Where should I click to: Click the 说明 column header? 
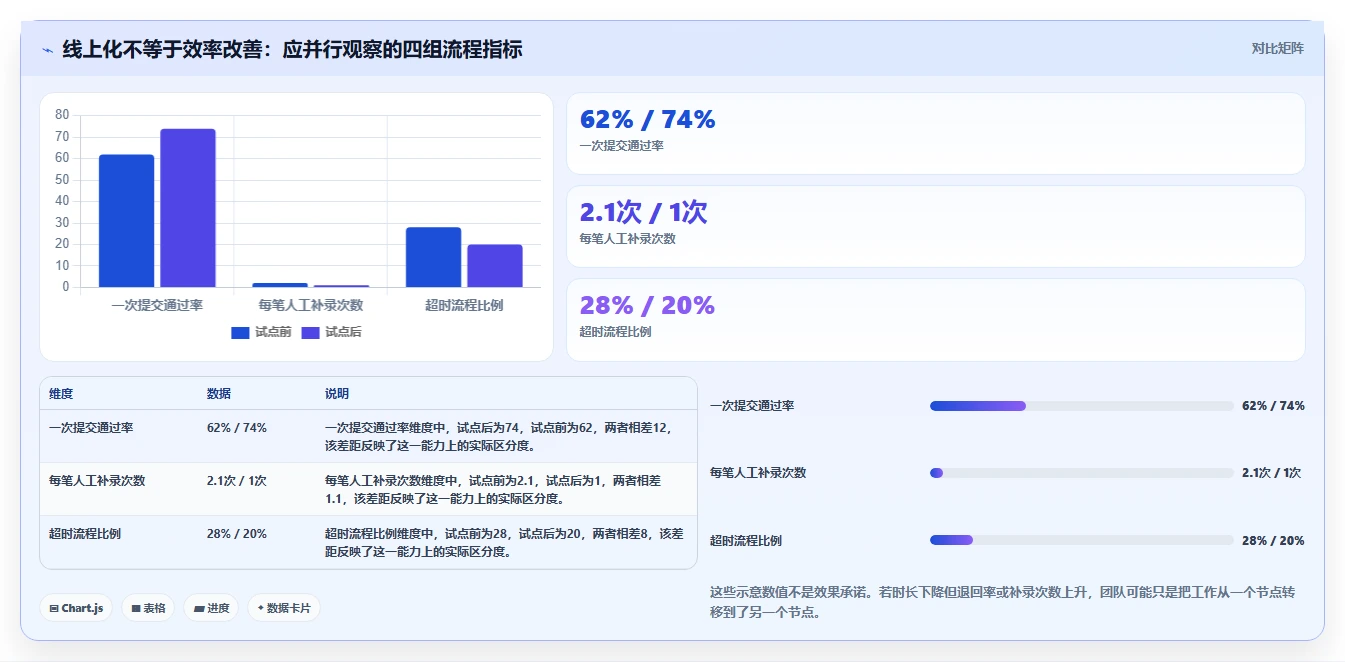(337, 394)
